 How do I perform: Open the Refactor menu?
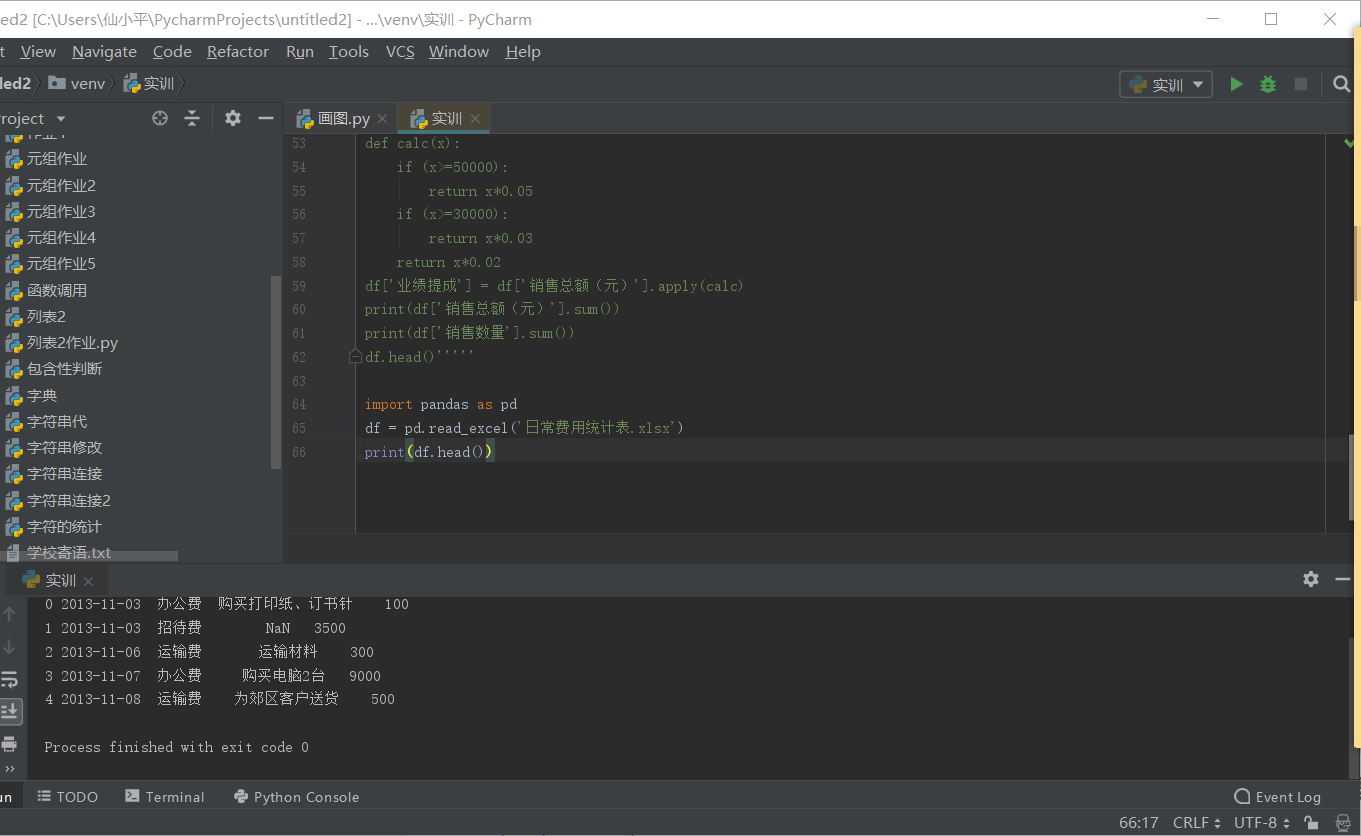click(238, 52)
